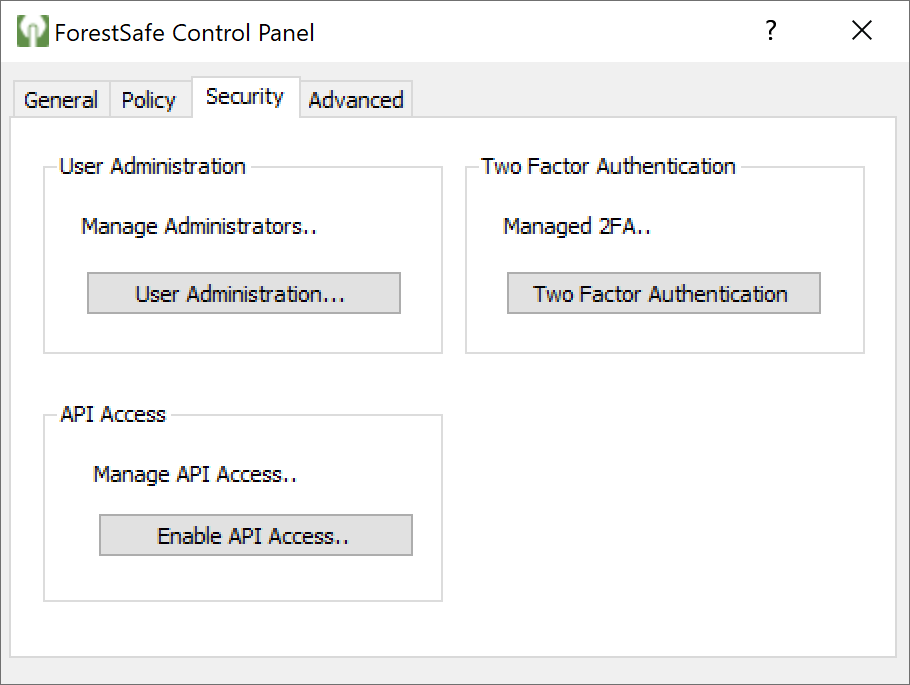910x685 pixels.
Task: Click the Managed 2FA.. label text
Action: click(577, 227)
